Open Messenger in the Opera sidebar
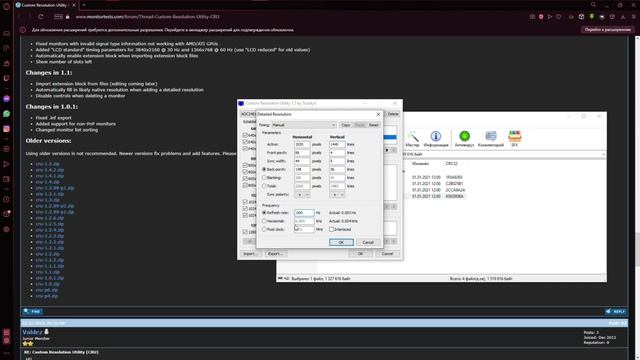This screenshot has height=360, width=640. point(7,99)
